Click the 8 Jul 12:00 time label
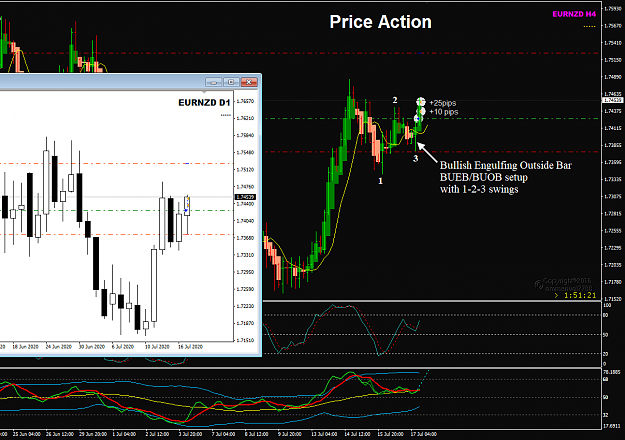The height and width of the screenshot is (440, 625). point(256,434)
